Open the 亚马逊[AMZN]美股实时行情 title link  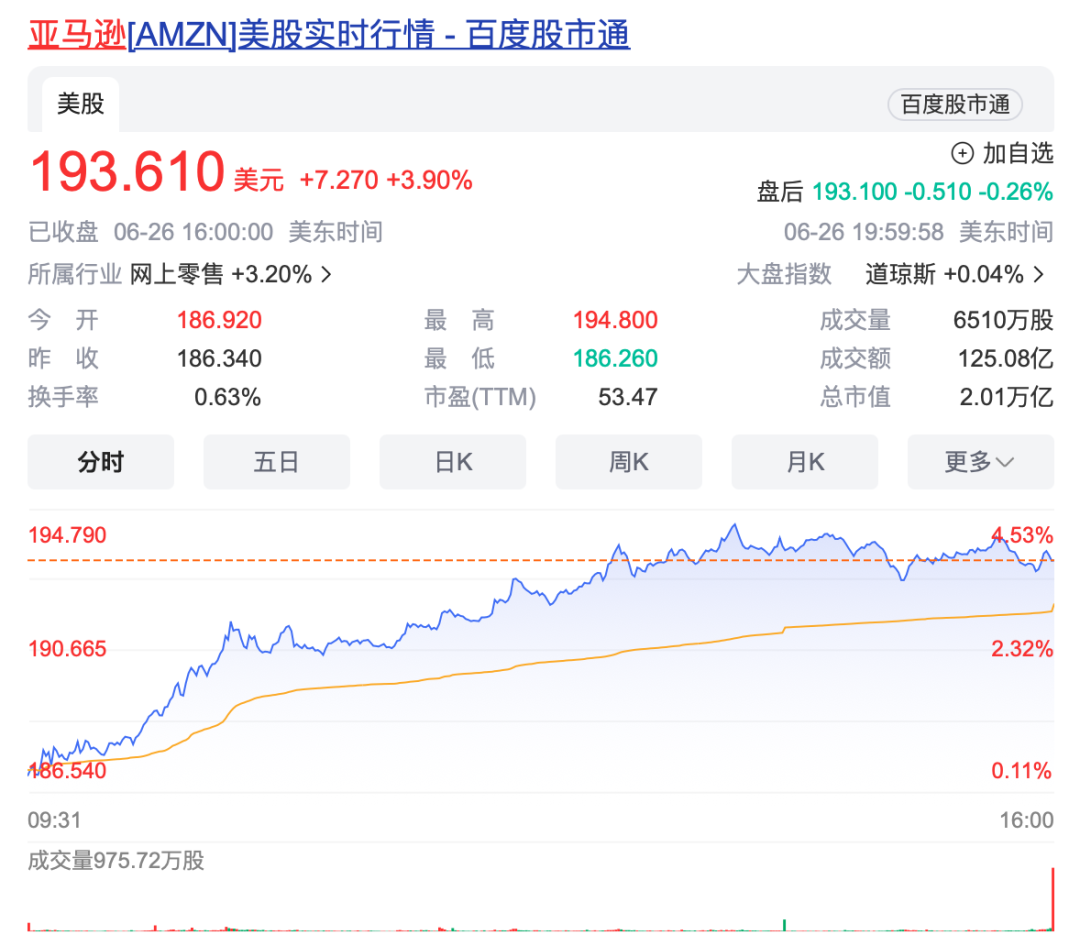329,34
